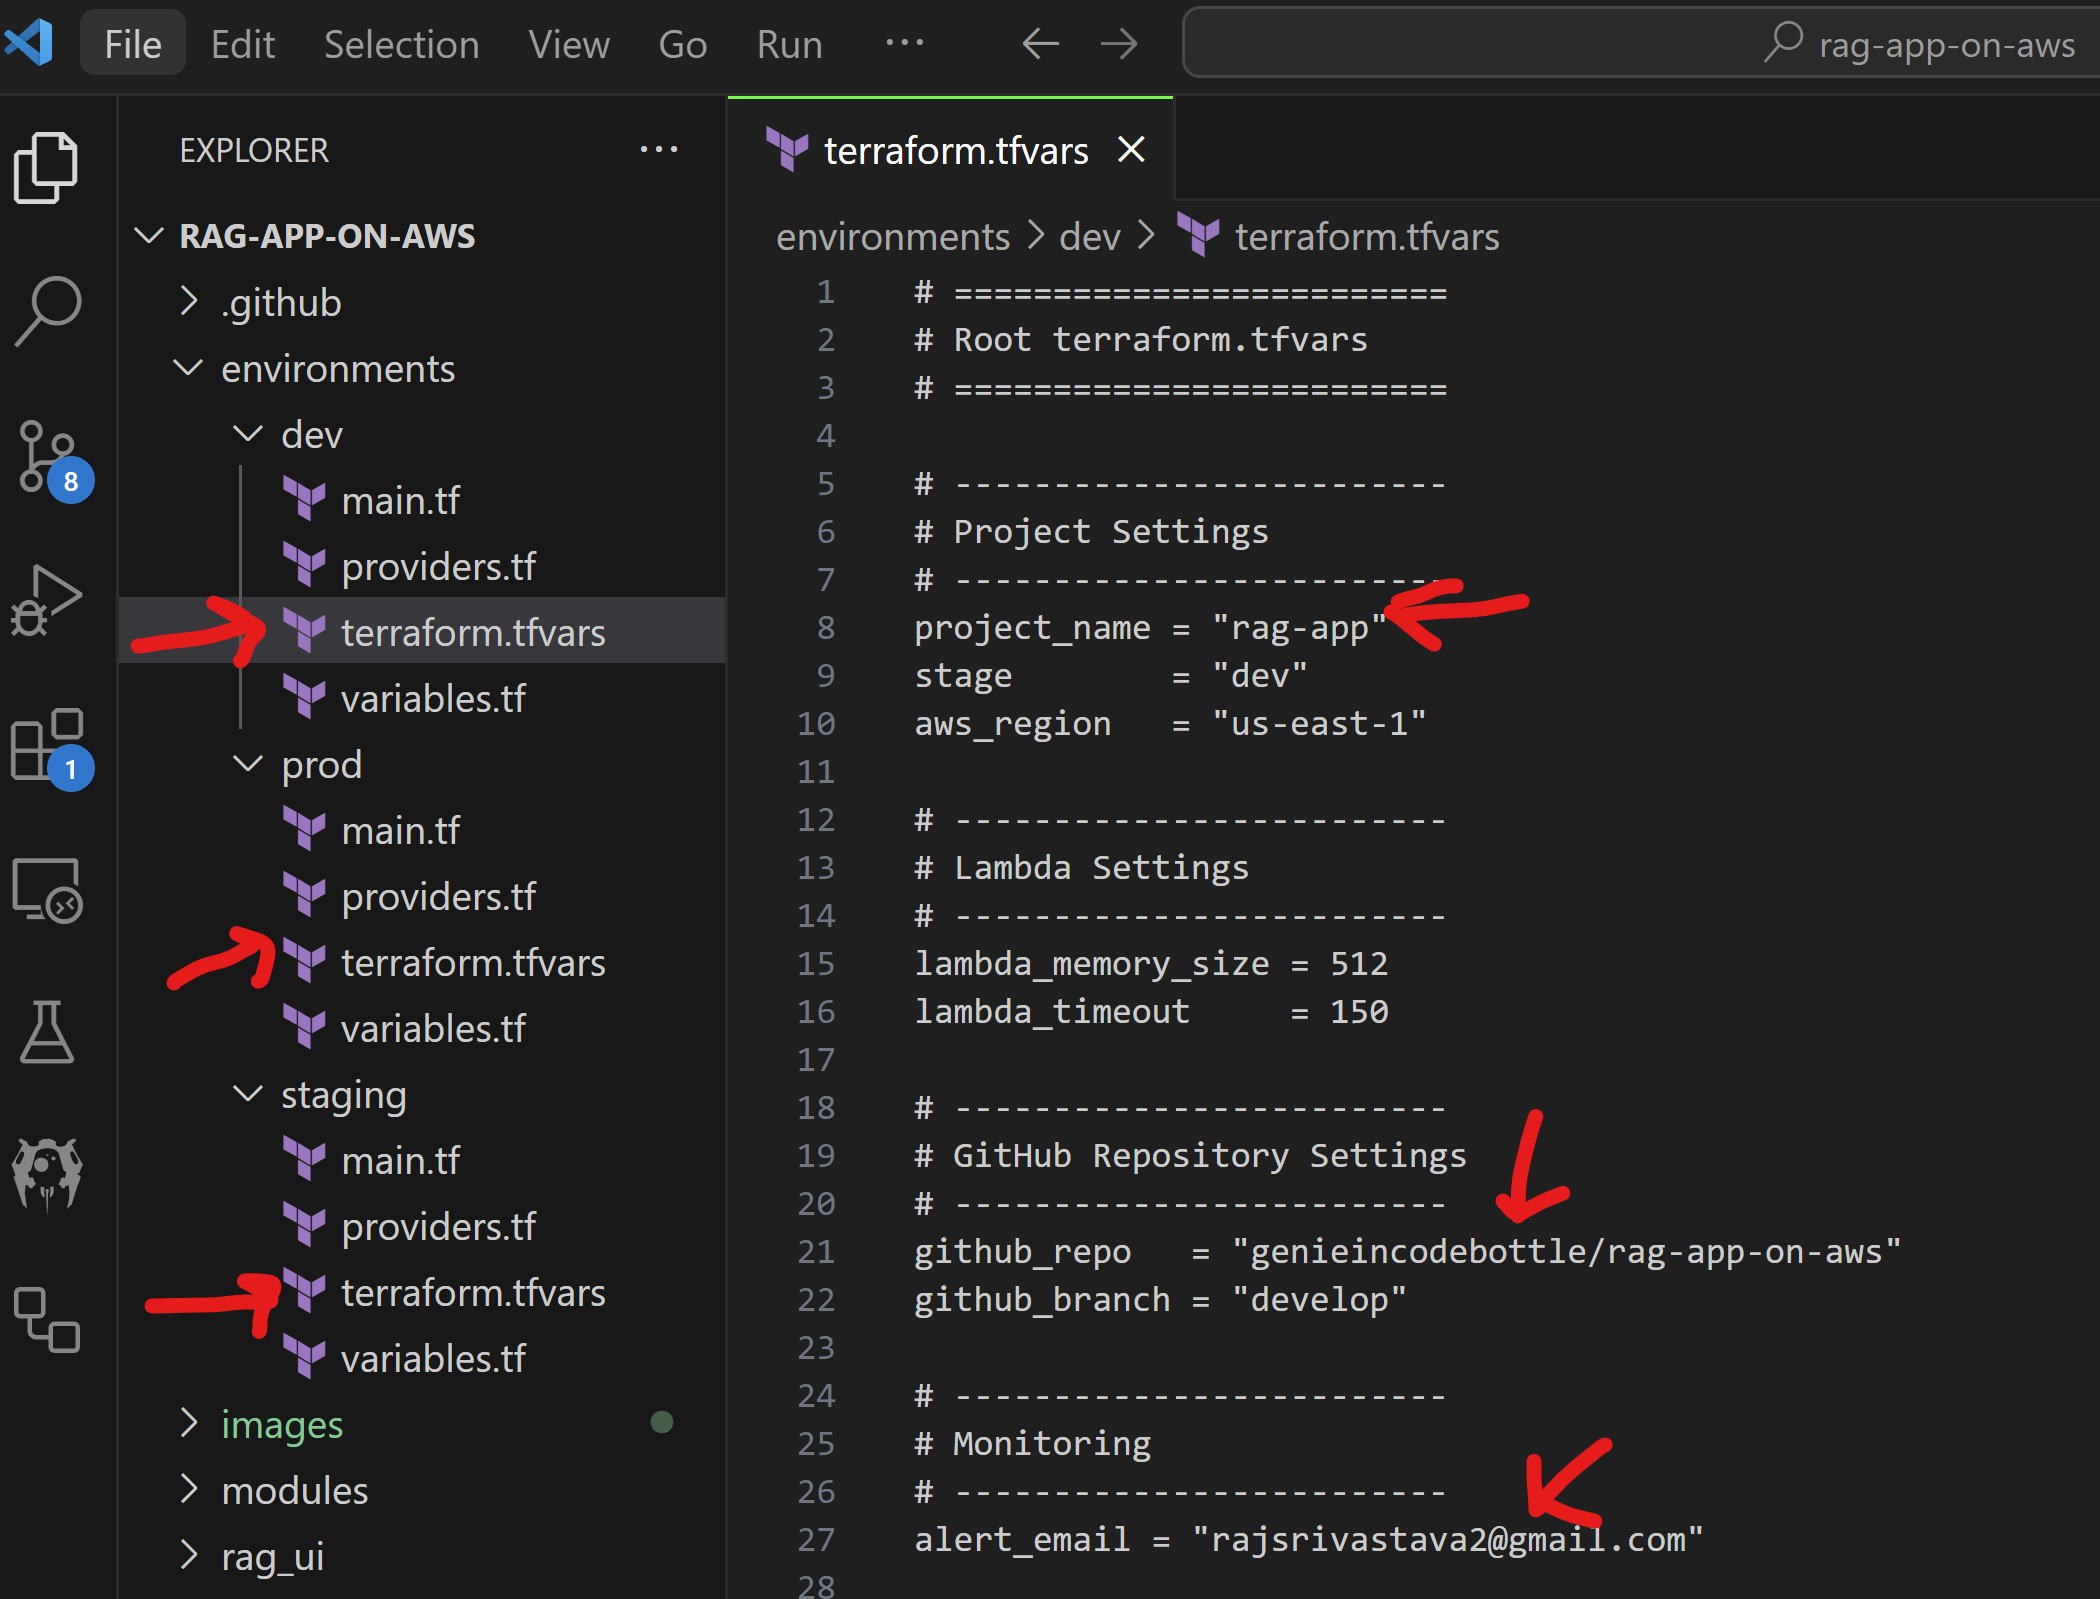Close the terraform.tfvars editor tab
Image resolution: width=2100 pixels, height=1599 pixels.
point(1131,150)
